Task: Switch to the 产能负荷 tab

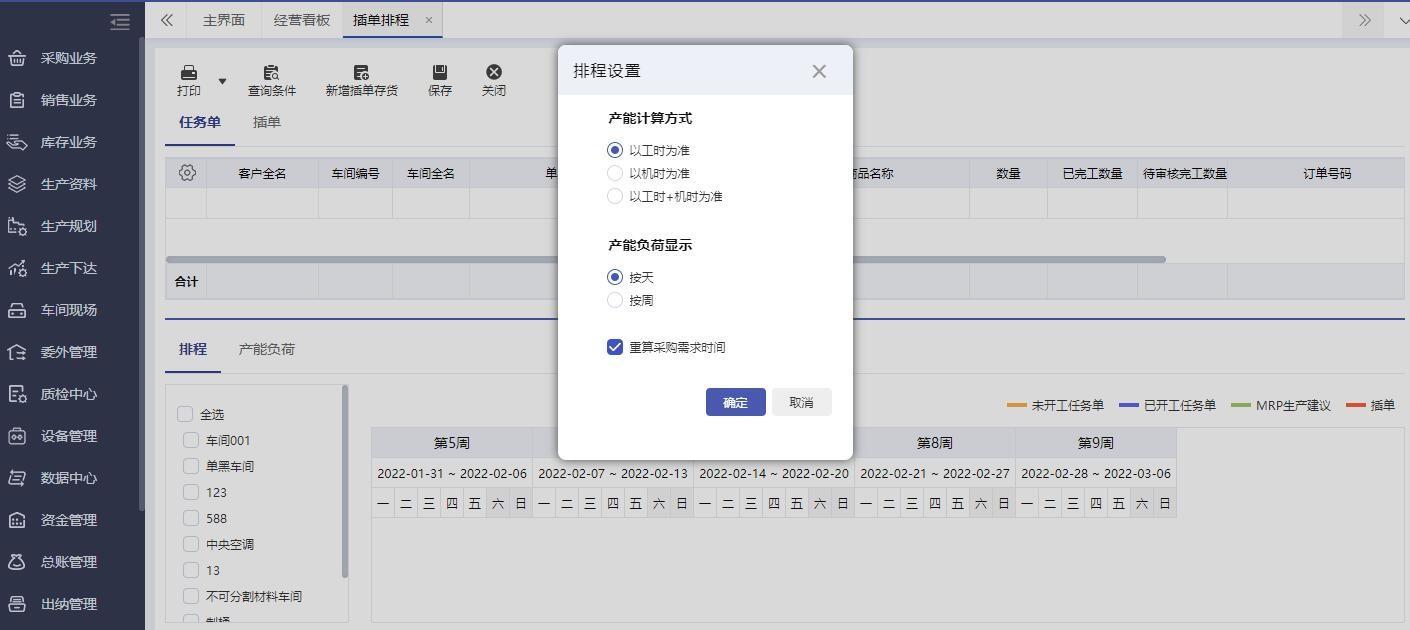Action: tap(266, 349)
